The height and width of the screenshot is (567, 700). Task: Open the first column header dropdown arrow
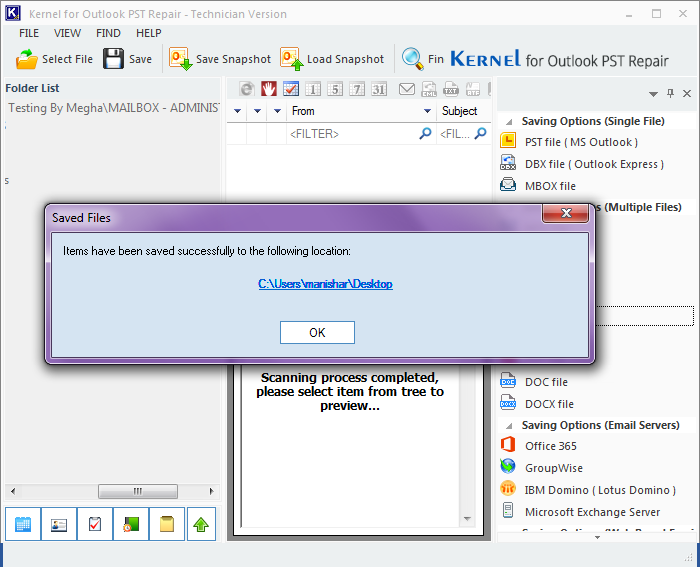pyautogui.click(x=238, y=111)
